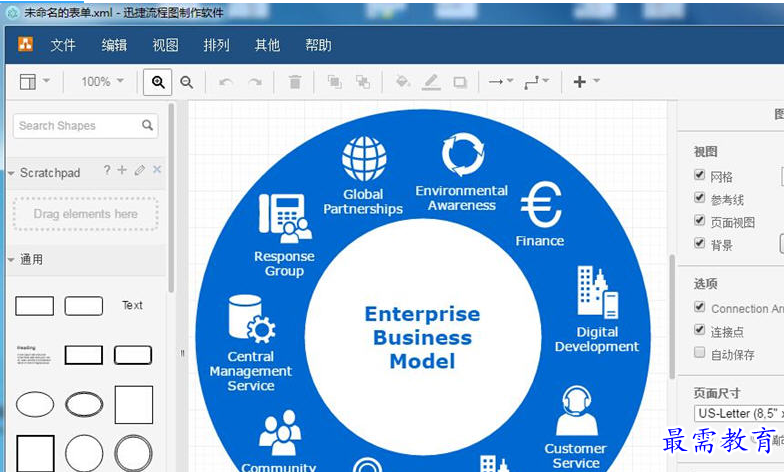The height and width of the screenshot is (472, 784).
Task: Click the redo arrow icon
Action: pos(256,82)
